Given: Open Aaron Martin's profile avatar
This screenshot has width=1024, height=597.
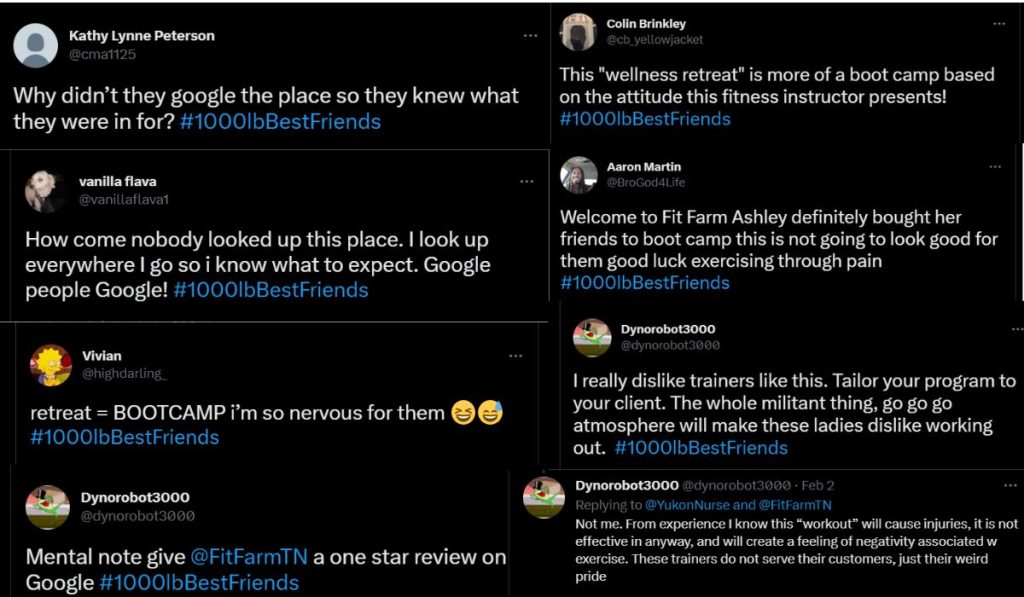Looking at the screenshot, I should (579, 175).
